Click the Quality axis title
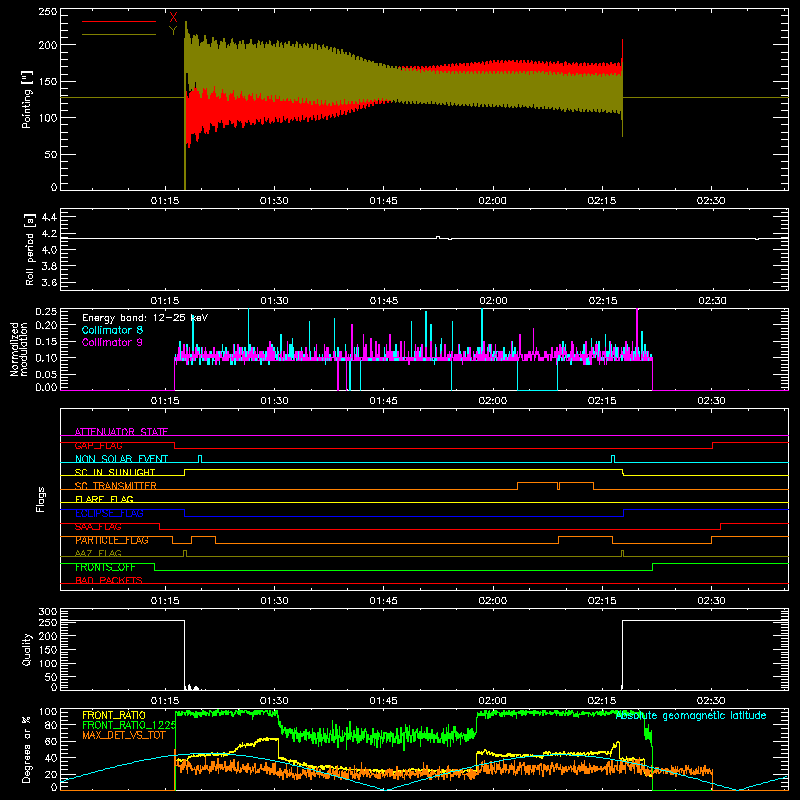The height and width of the screenshot is (800, 800). click(27, 649)
